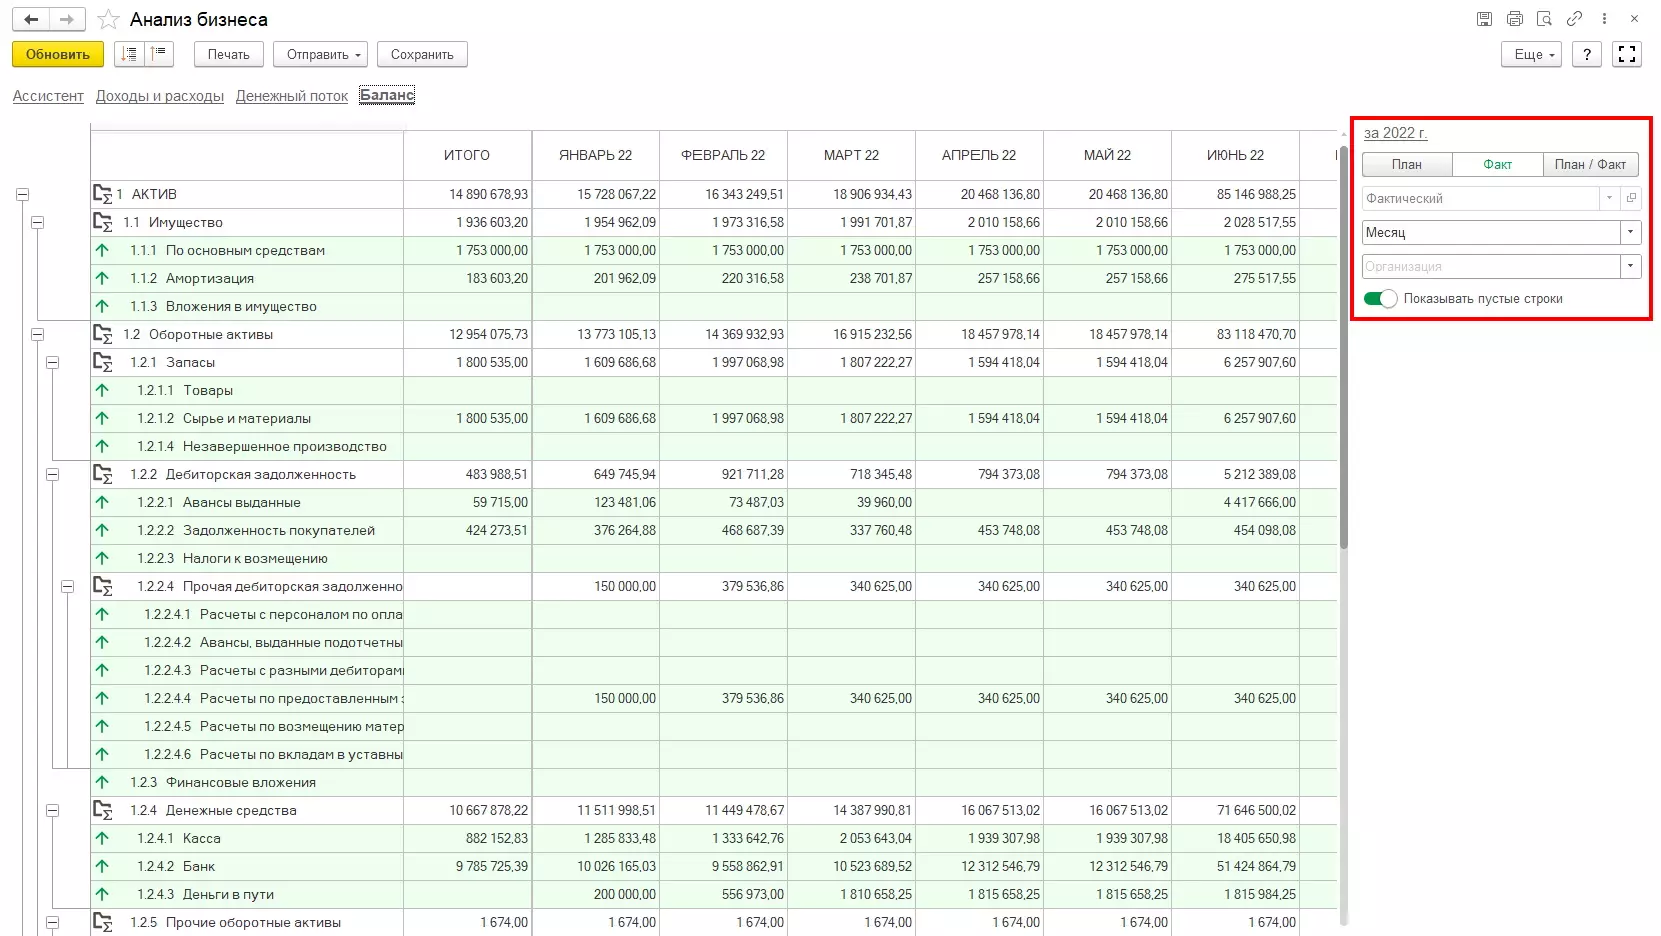1661x936 pixels.
Task: Open the Организация dropdown arrow
Action: click(x=1631, y=266)
